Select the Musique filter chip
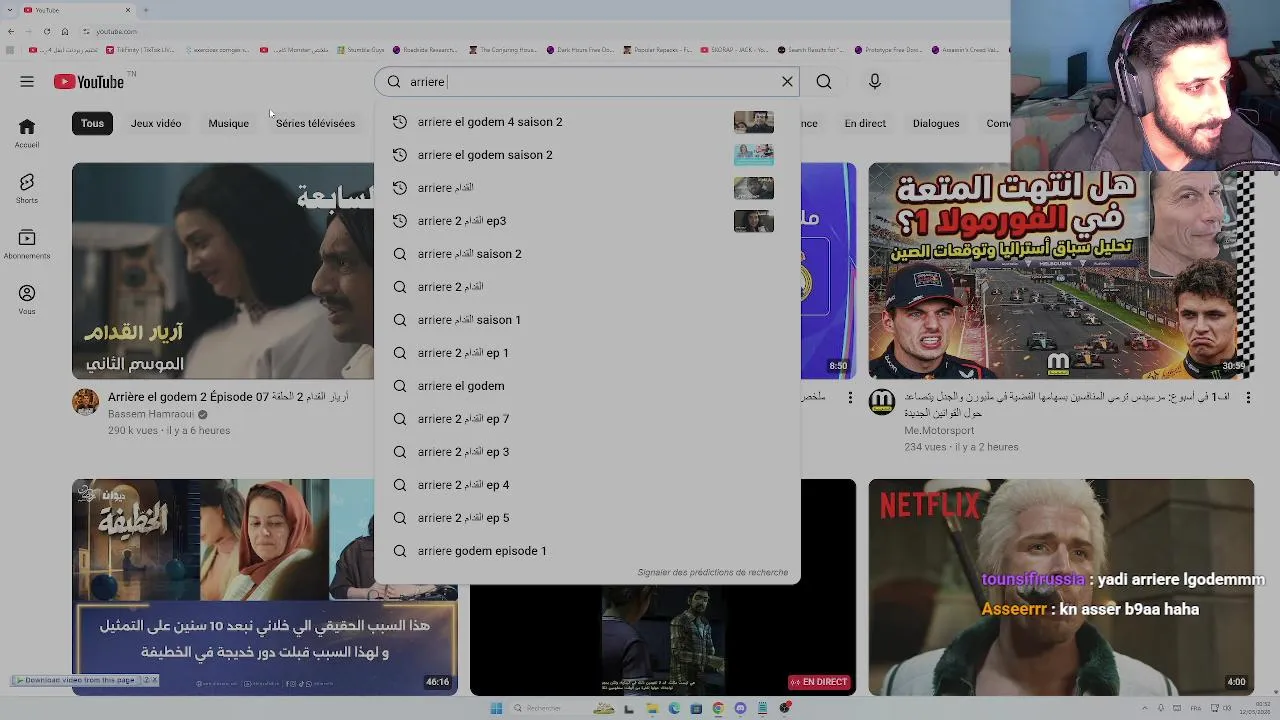This screenshot has width=1280, height=720. tap(228, 123)
